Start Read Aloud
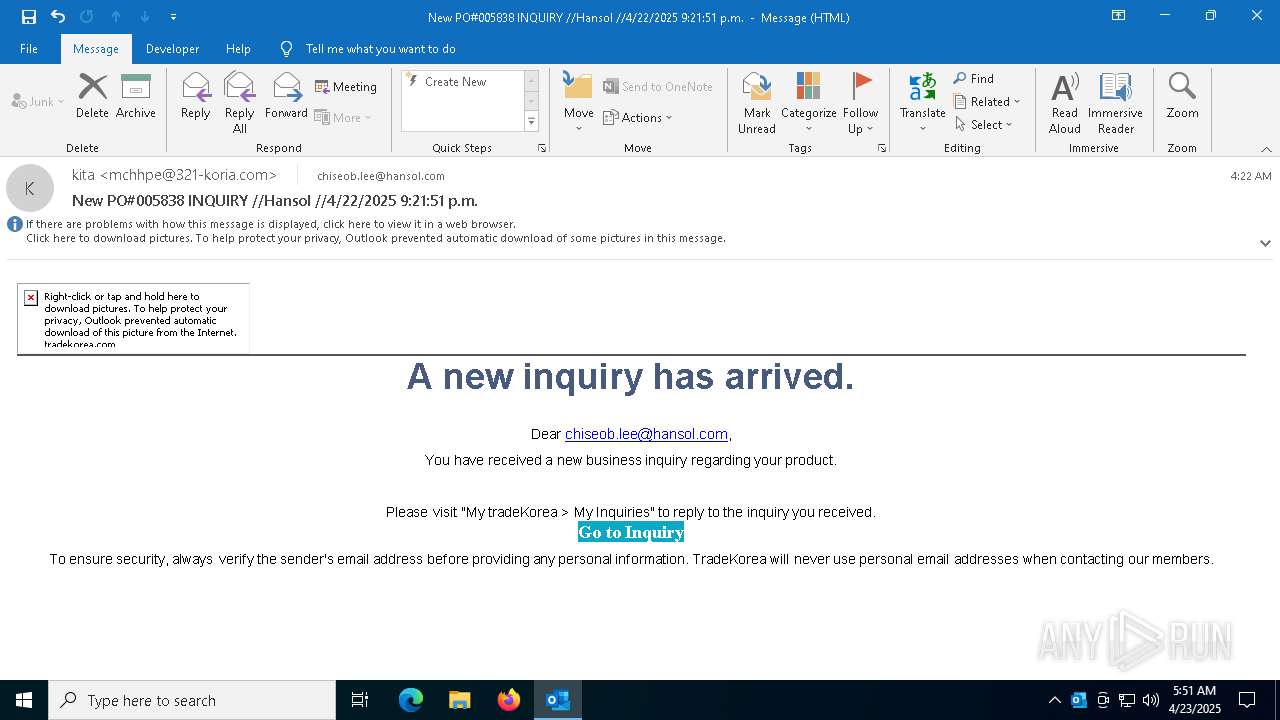Screen dimensions: 1280x720 [x=1065, y=103]
